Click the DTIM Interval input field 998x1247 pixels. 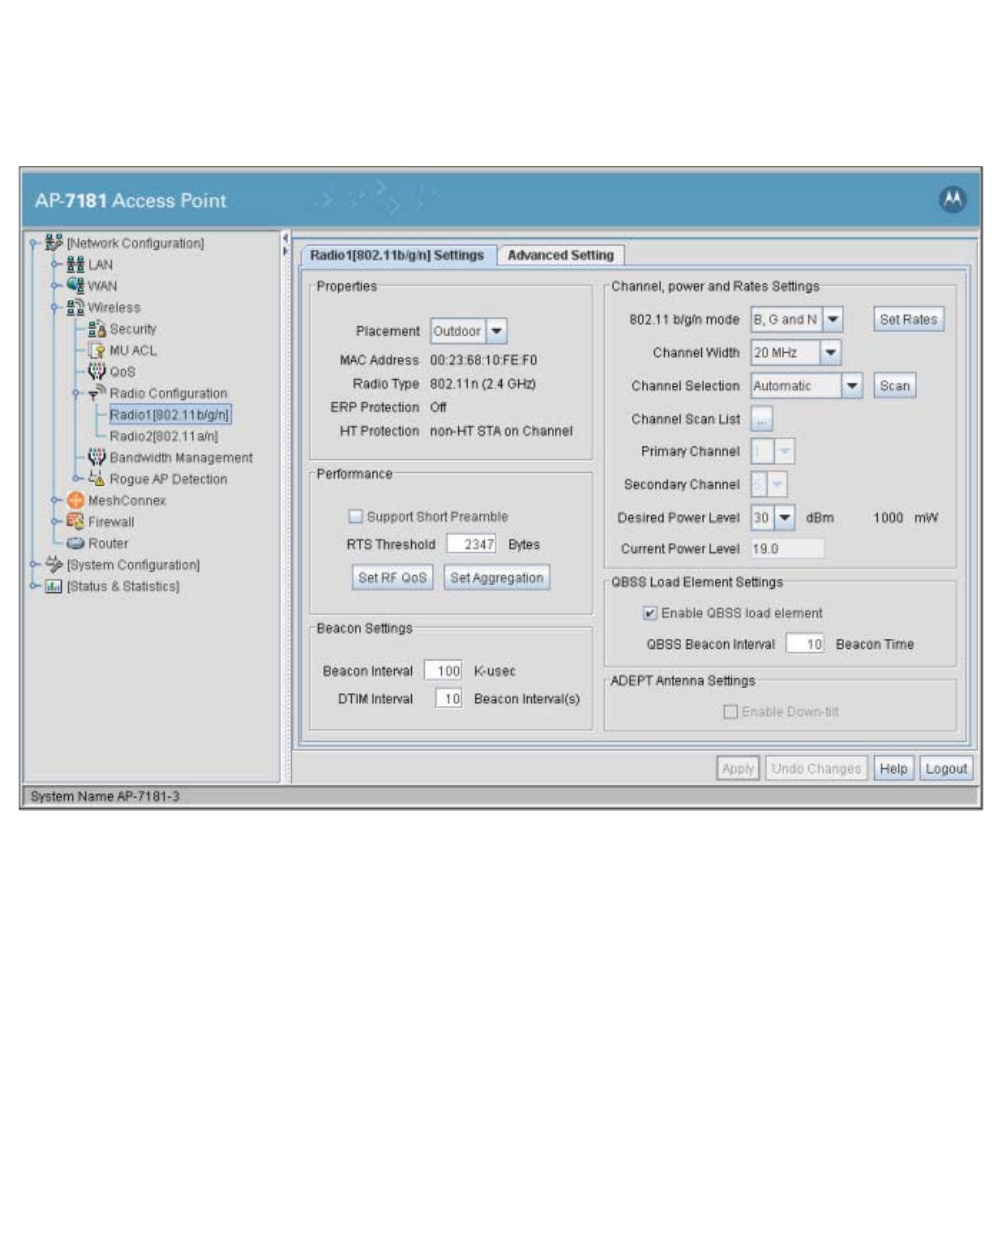tap(449, 699)
